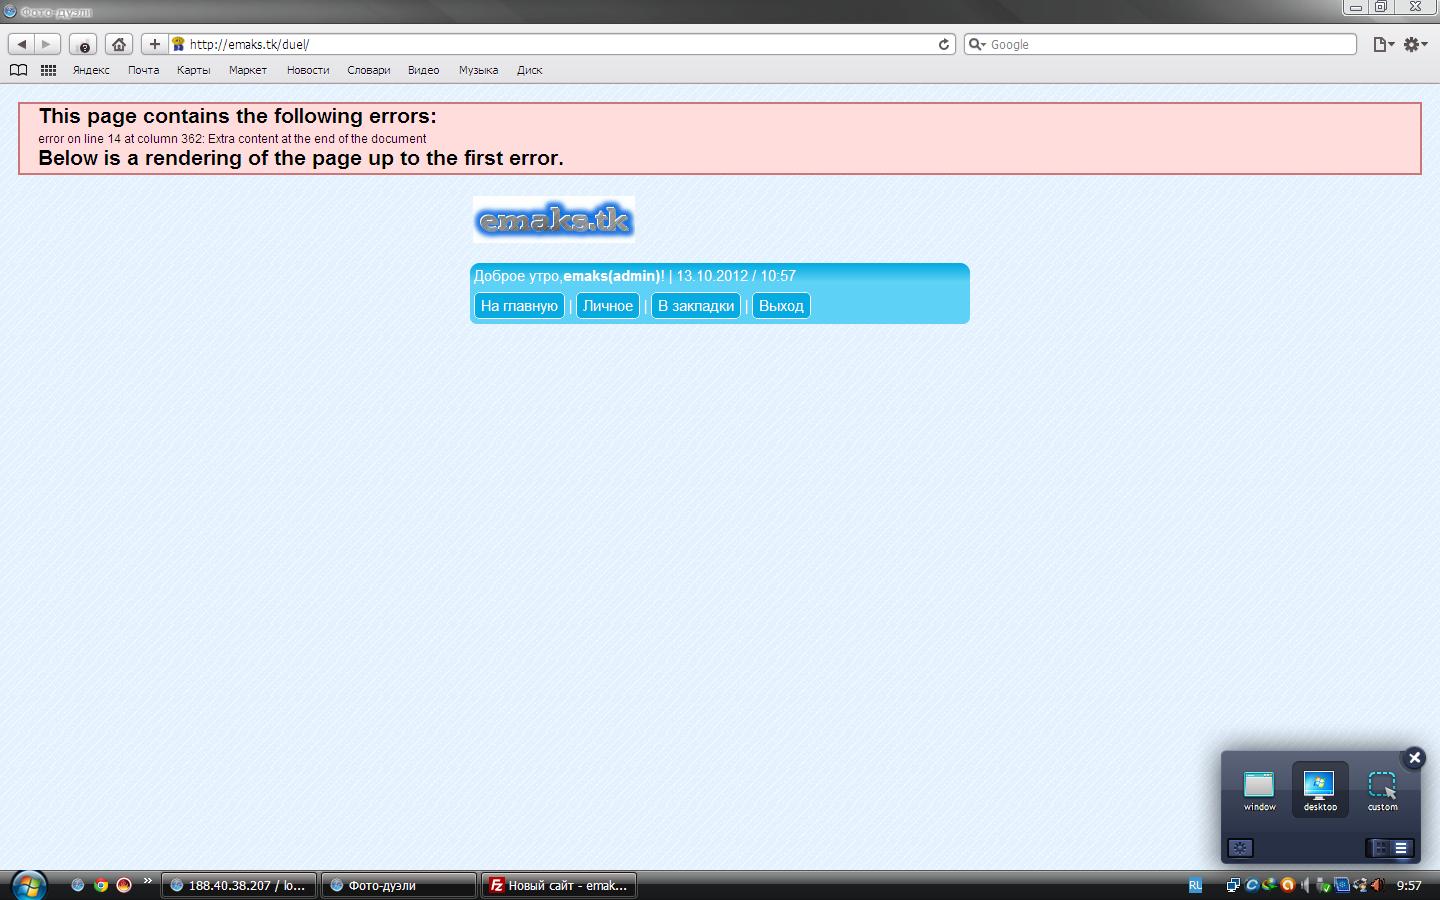Open the Музыка bookmark
Image resolution: width=1440 pixels, height=900 pixels.
[x=478, y=70]
